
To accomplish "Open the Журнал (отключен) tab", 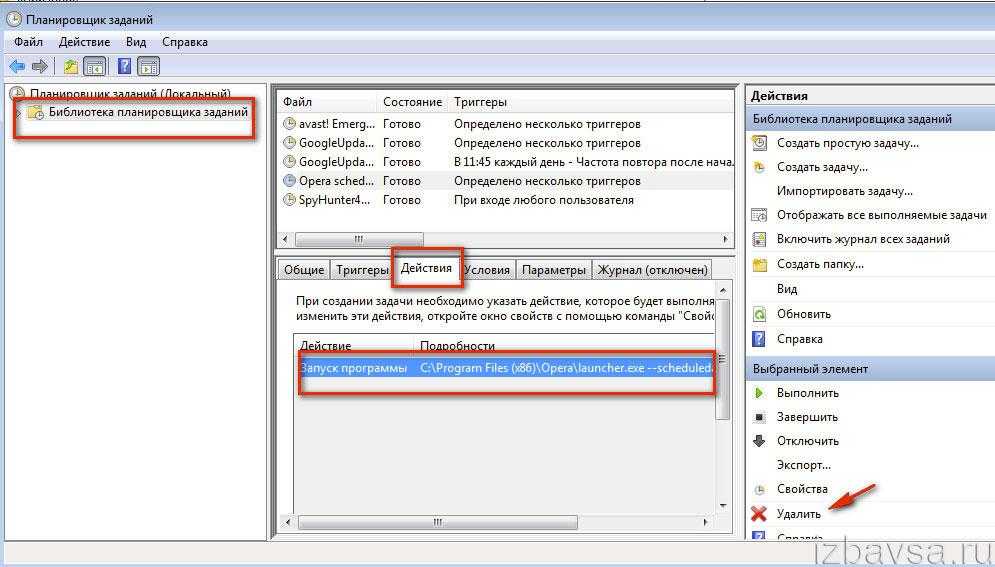I will click(653, 270).
